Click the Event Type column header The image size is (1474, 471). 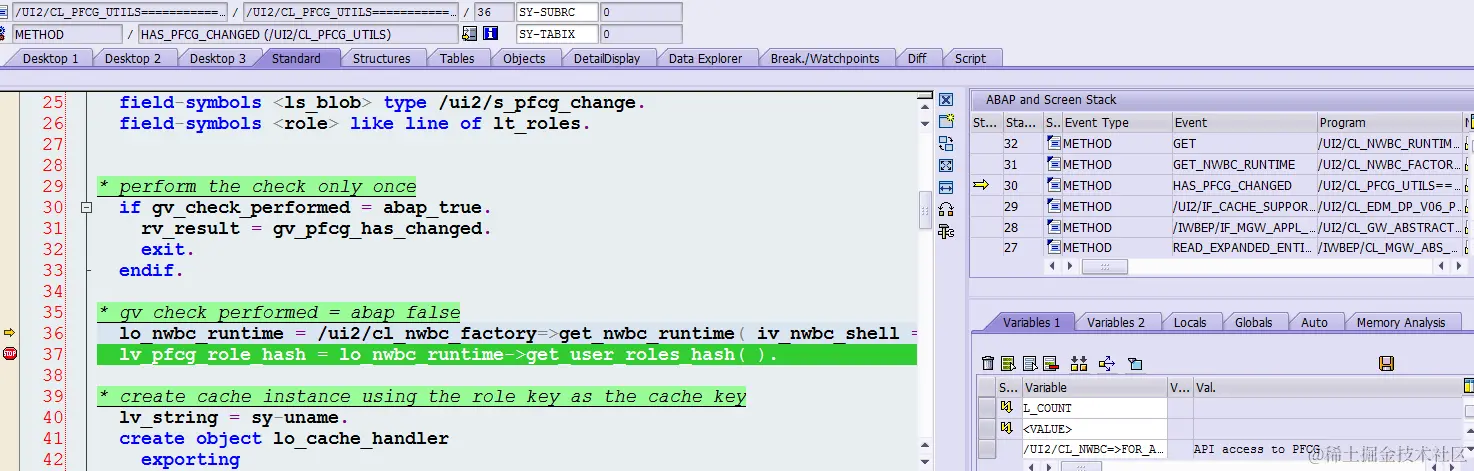pos(1116,122)
